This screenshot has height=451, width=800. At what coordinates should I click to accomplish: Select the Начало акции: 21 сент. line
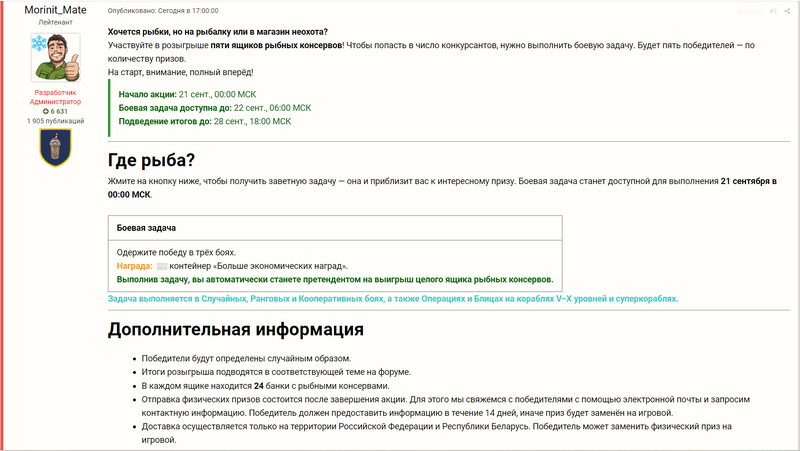(187, 94)
